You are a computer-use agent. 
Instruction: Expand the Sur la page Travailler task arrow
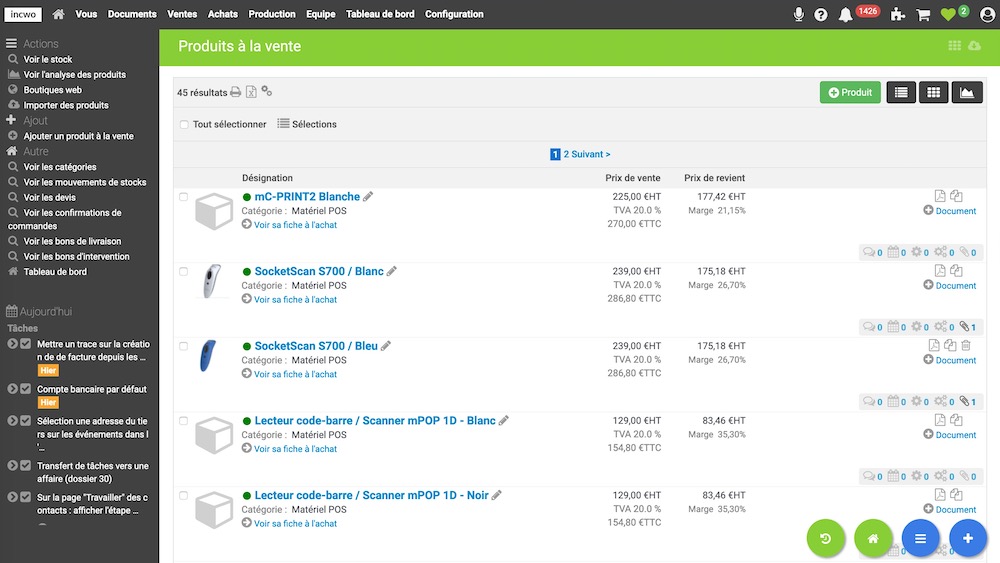[12, 497]
